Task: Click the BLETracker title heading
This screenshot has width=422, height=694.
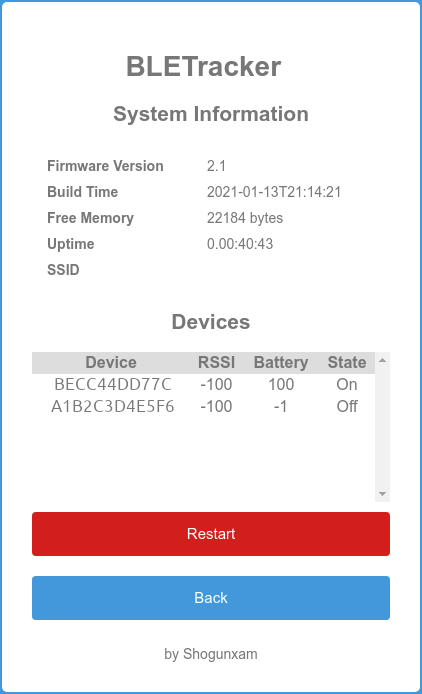Action: click(204, 67)
